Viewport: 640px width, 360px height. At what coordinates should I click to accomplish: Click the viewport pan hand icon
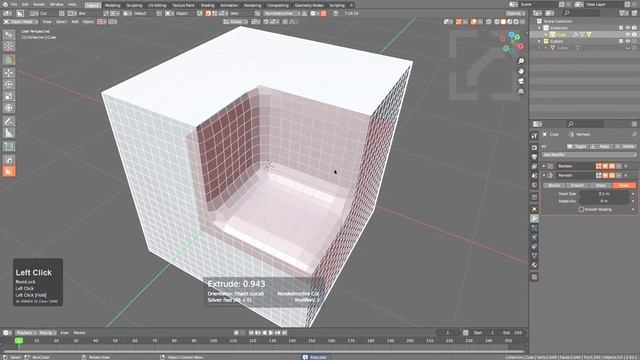click(521, 71)
